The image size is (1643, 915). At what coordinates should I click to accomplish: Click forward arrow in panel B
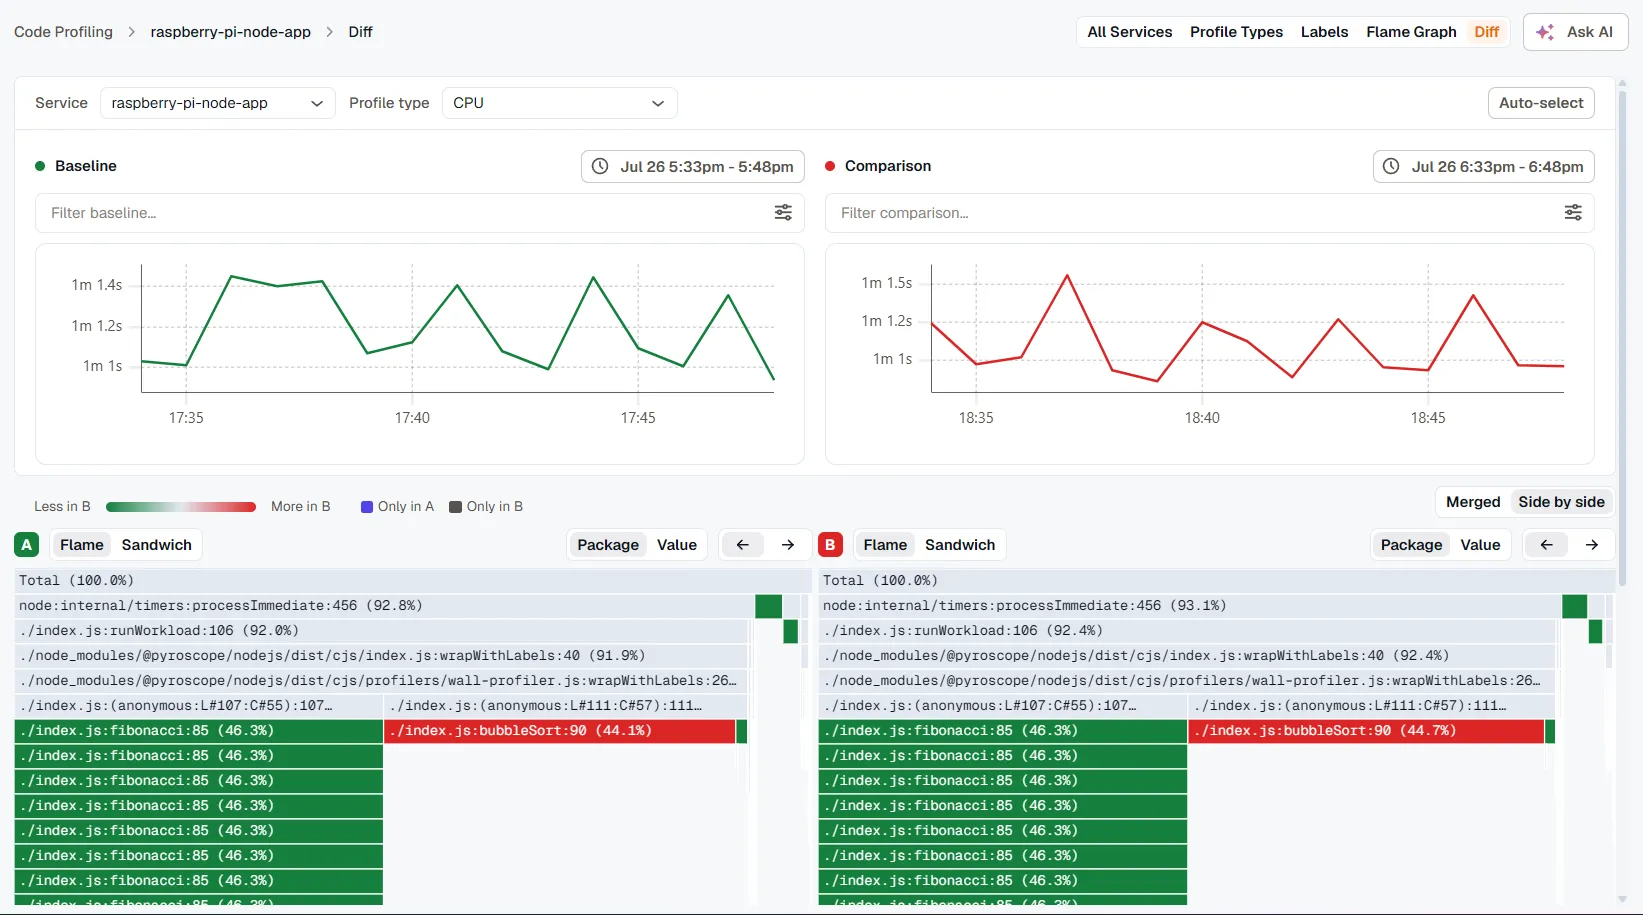[1592, 545]
